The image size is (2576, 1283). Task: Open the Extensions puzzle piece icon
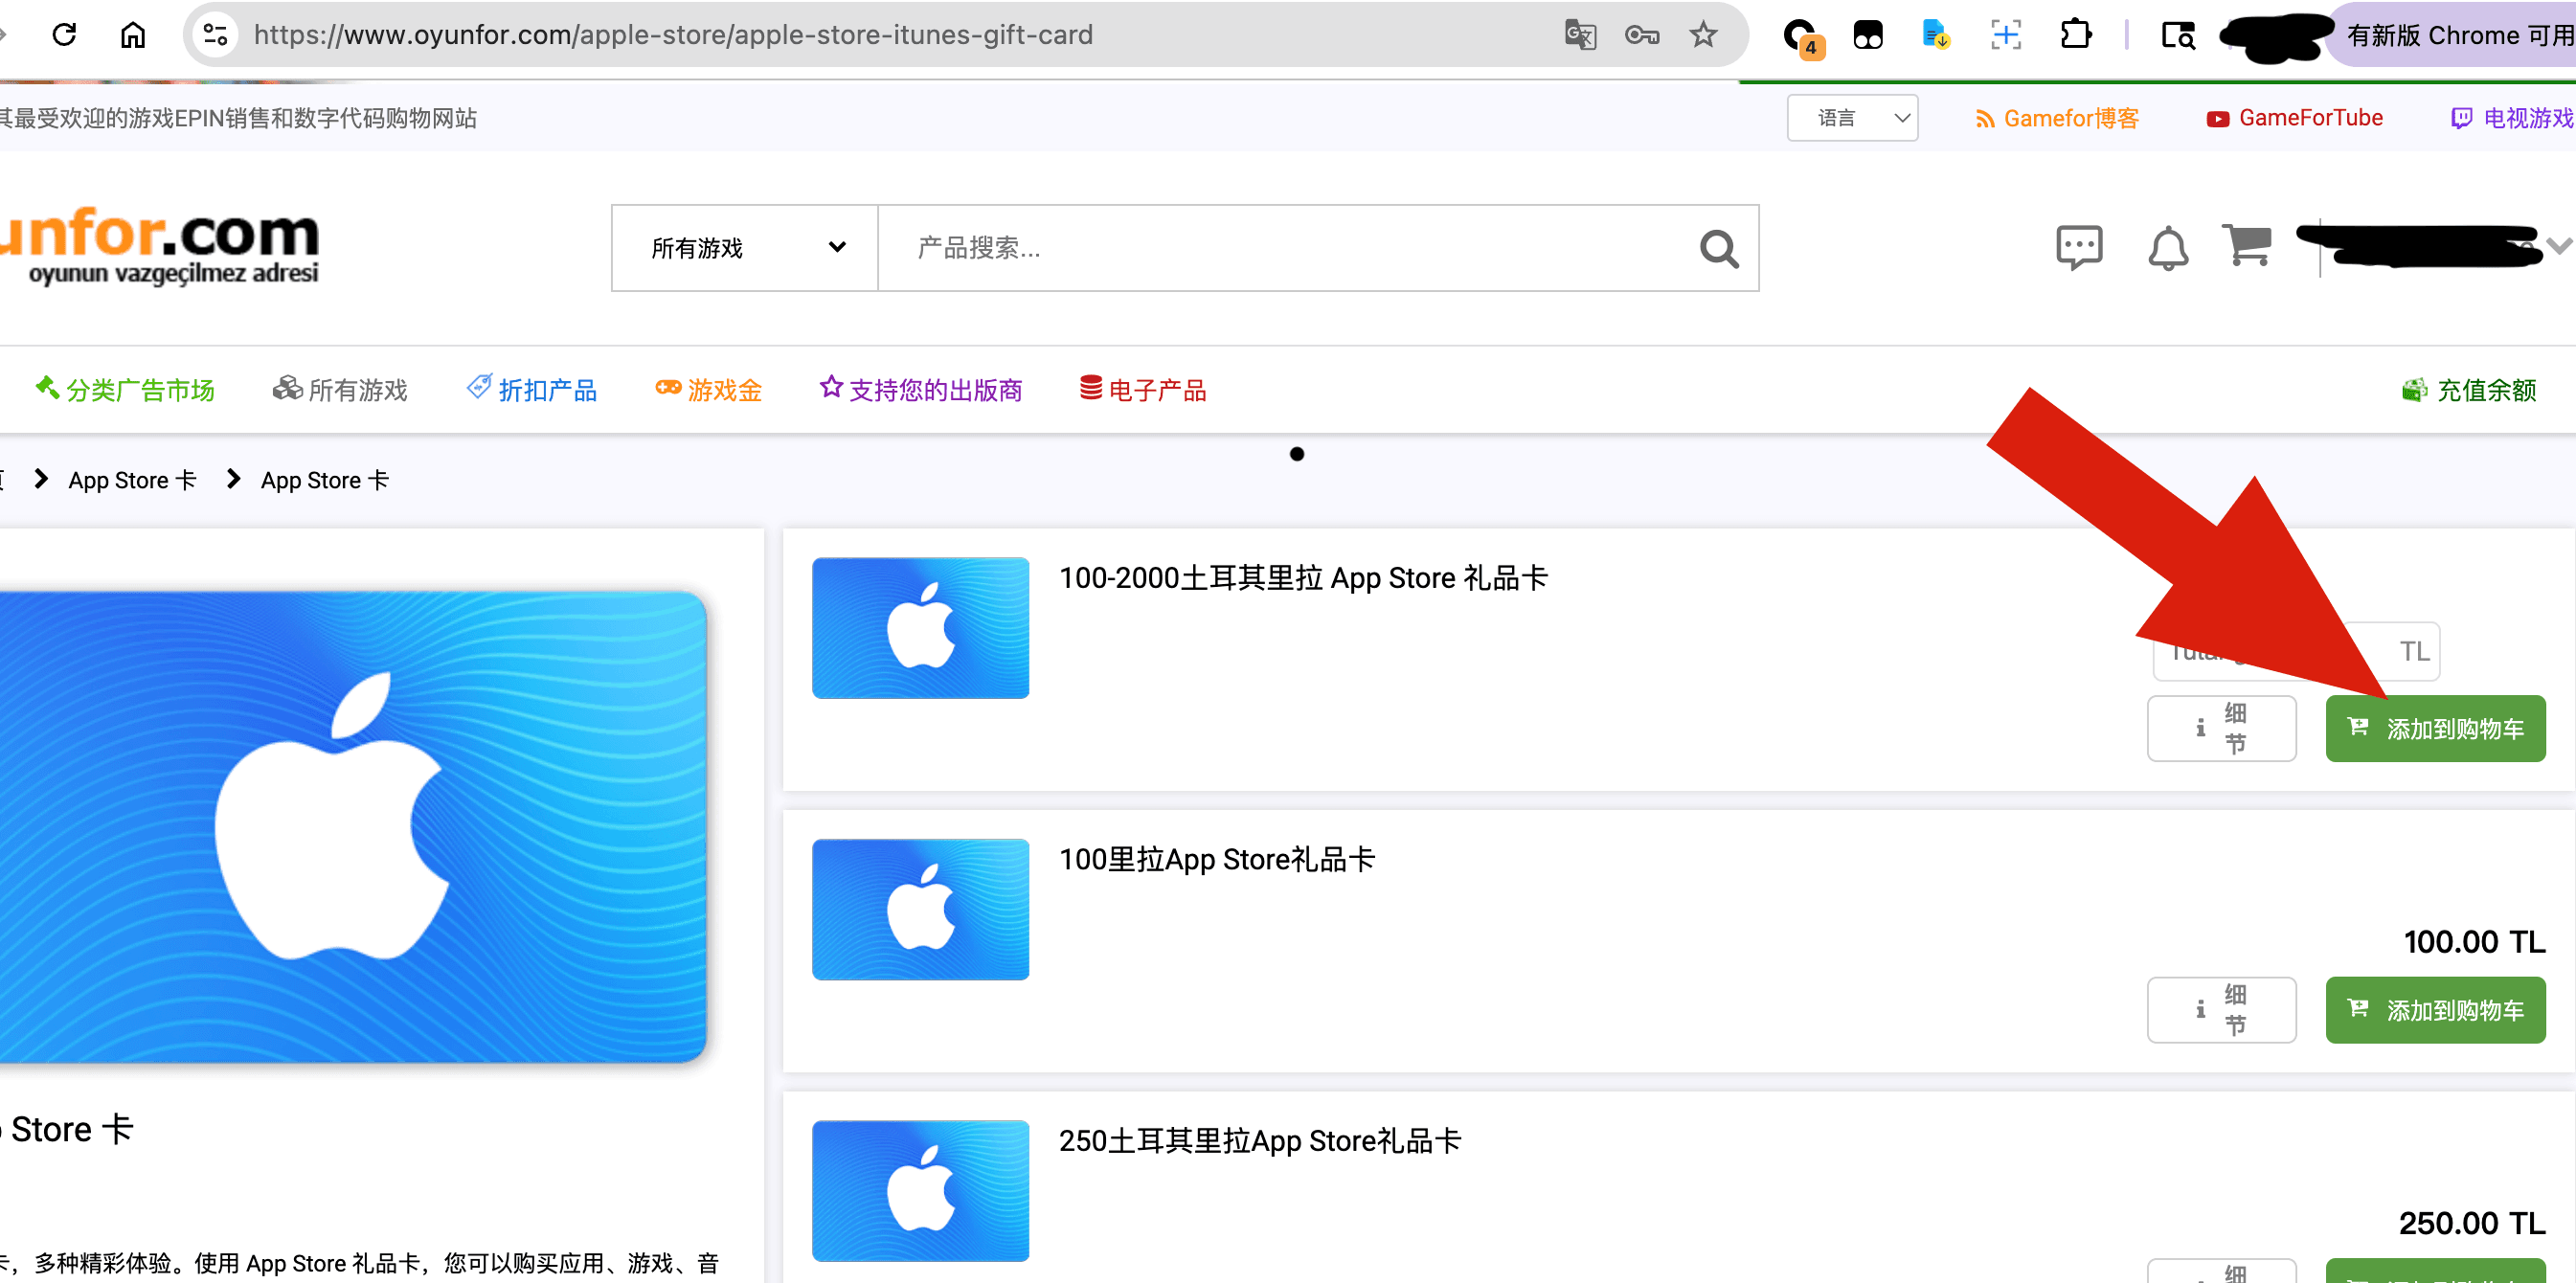pyautogui.click(x=2076, y=35)
